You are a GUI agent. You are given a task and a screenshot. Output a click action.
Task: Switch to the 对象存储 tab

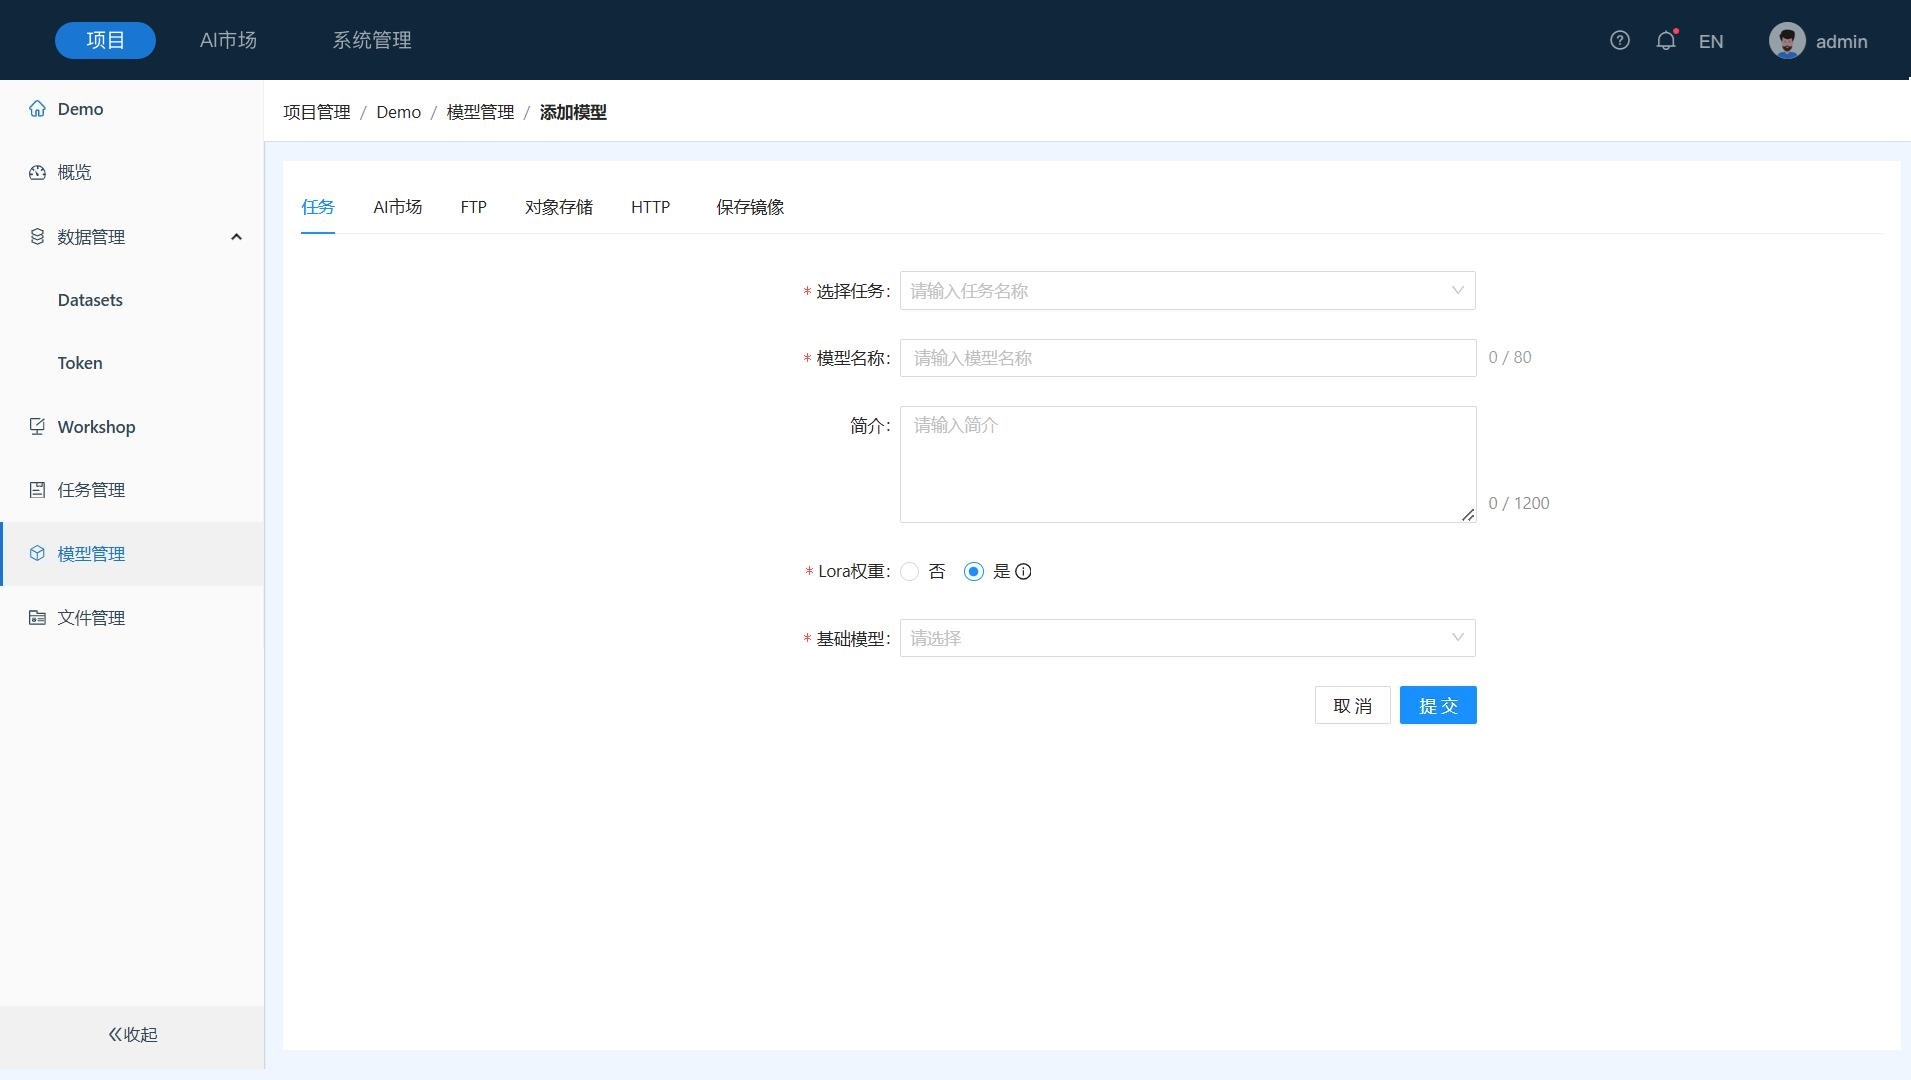point(558,207)
